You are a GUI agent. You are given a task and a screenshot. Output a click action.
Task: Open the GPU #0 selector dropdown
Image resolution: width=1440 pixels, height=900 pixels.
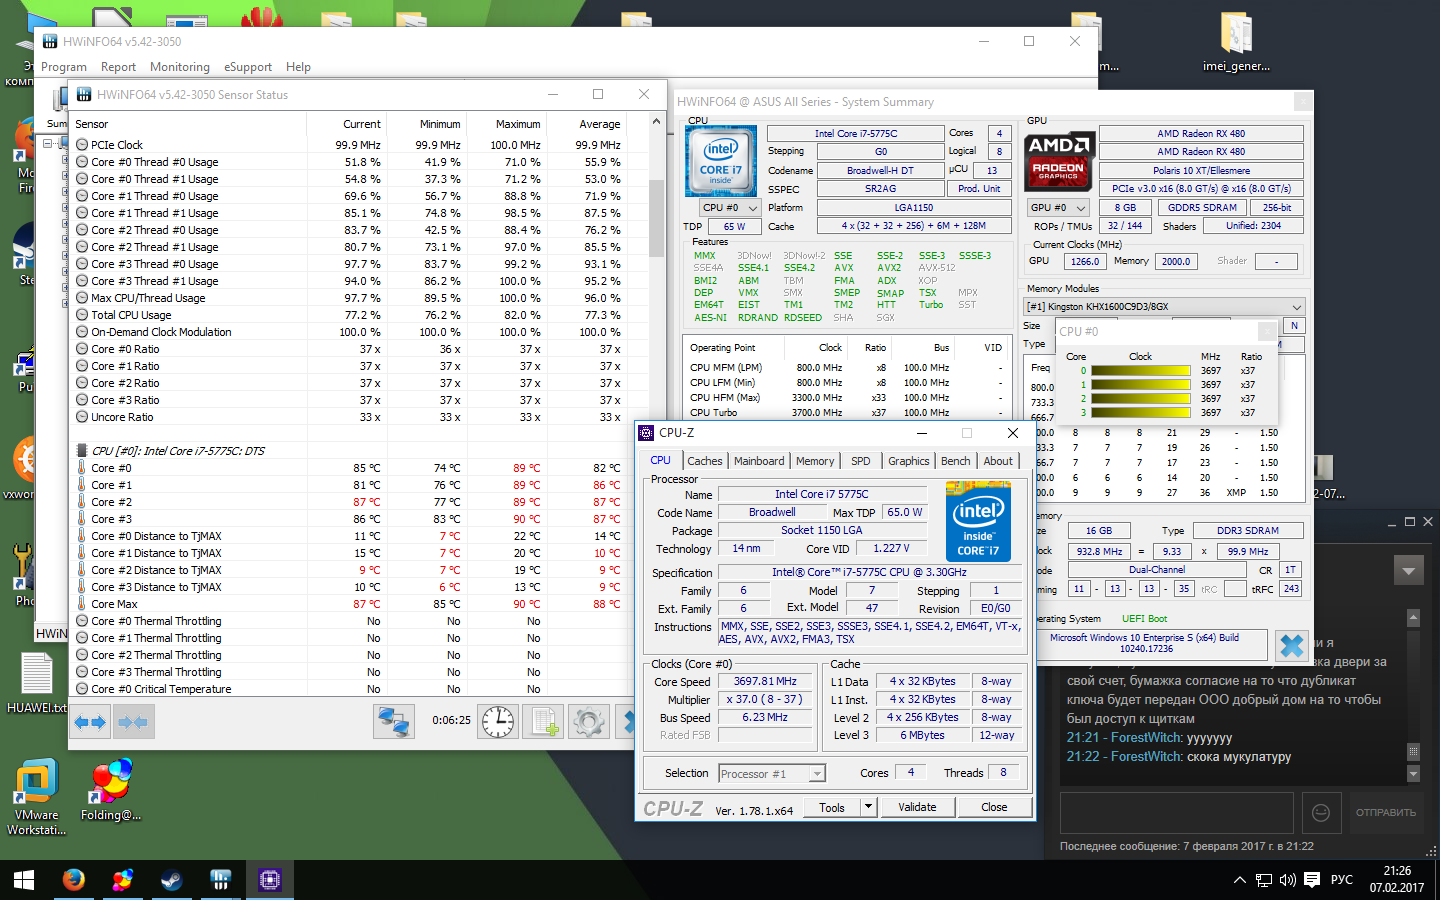pyautogui.click(x=1059, y=208)
